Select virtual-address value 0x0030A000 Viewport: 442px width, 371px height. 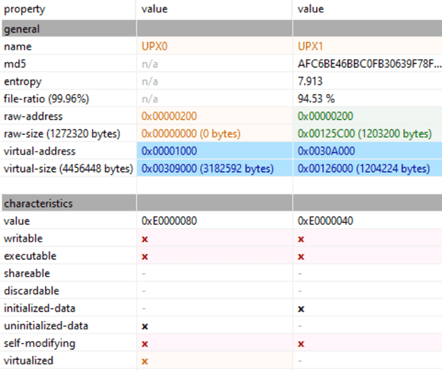(x=326, y=151)
